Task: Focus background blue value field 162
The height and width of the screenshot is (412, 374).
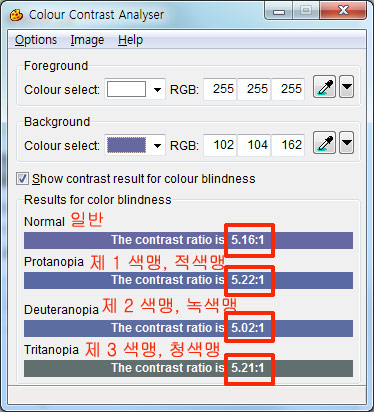Action: pyautogui.click(x=288, y=145)
